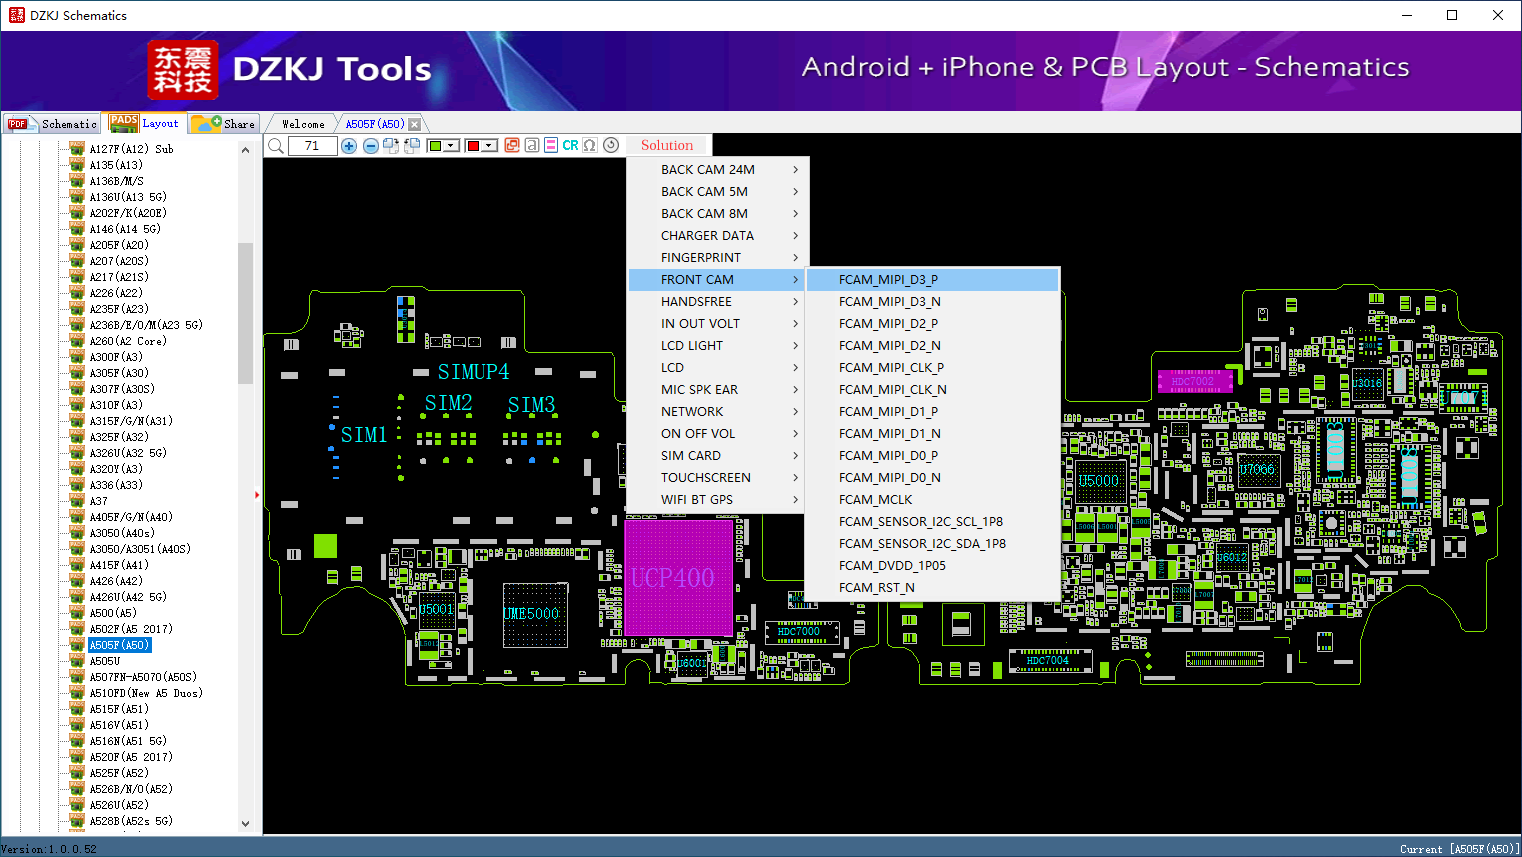Switch to the Welcome tab

303,124
